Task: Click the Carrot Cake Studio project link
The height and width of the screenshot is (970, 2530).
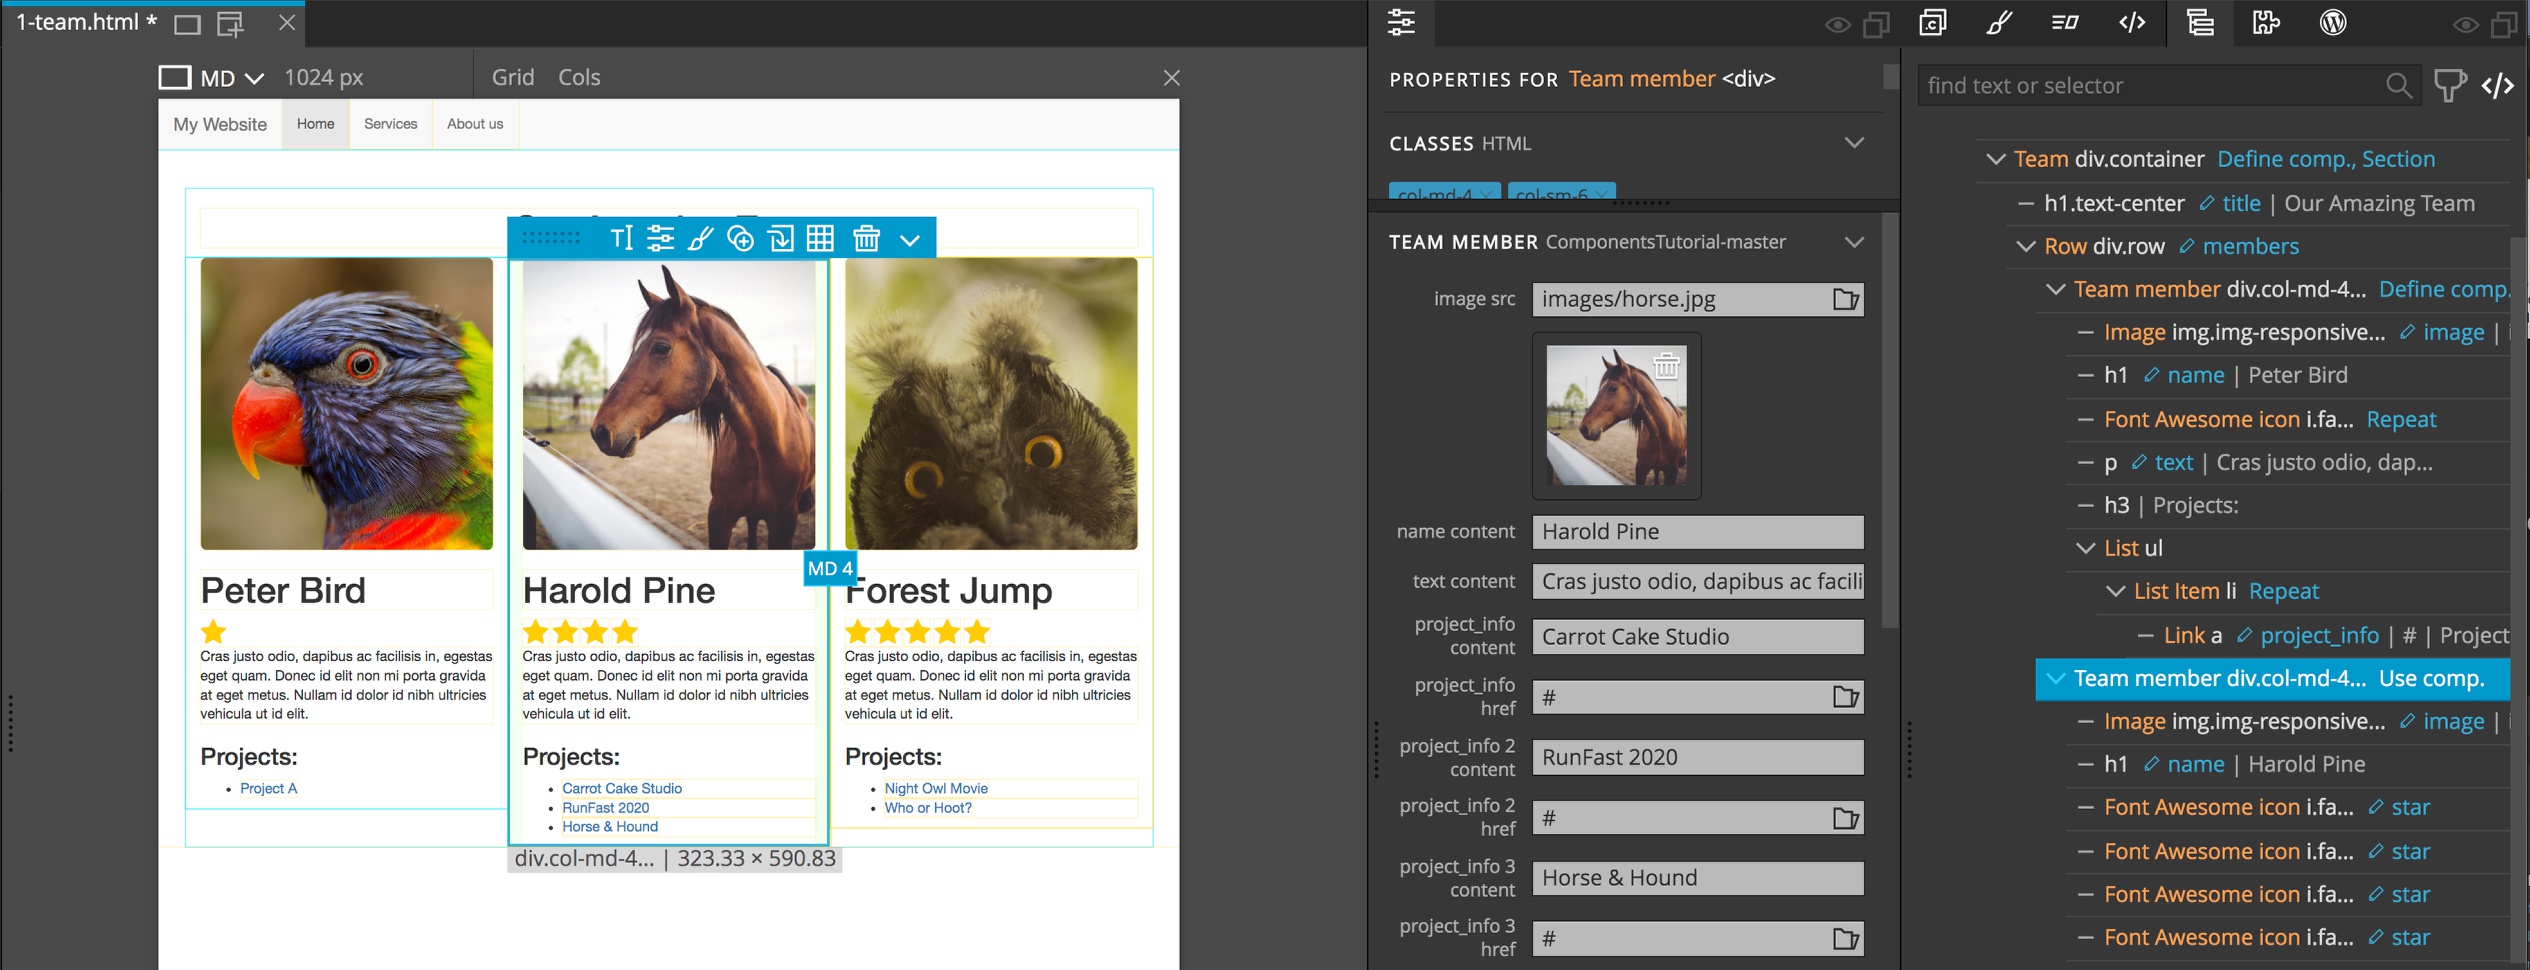Action: click(x=621, y=788)
